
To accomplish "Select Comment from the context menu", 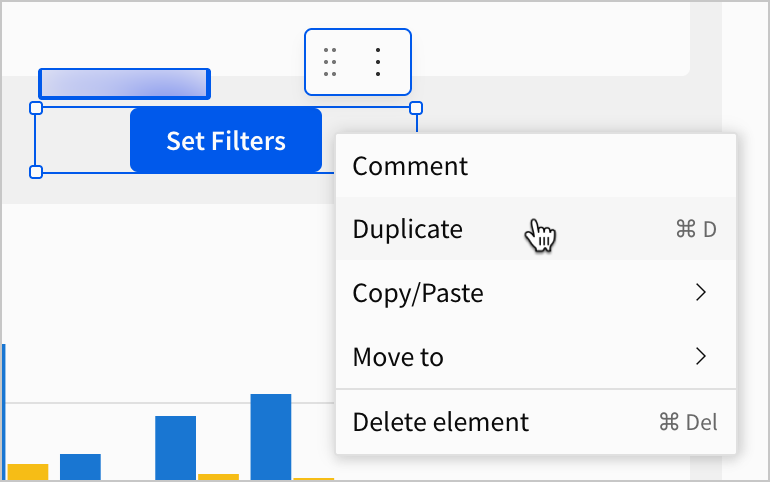I will [x=410, y=166].
